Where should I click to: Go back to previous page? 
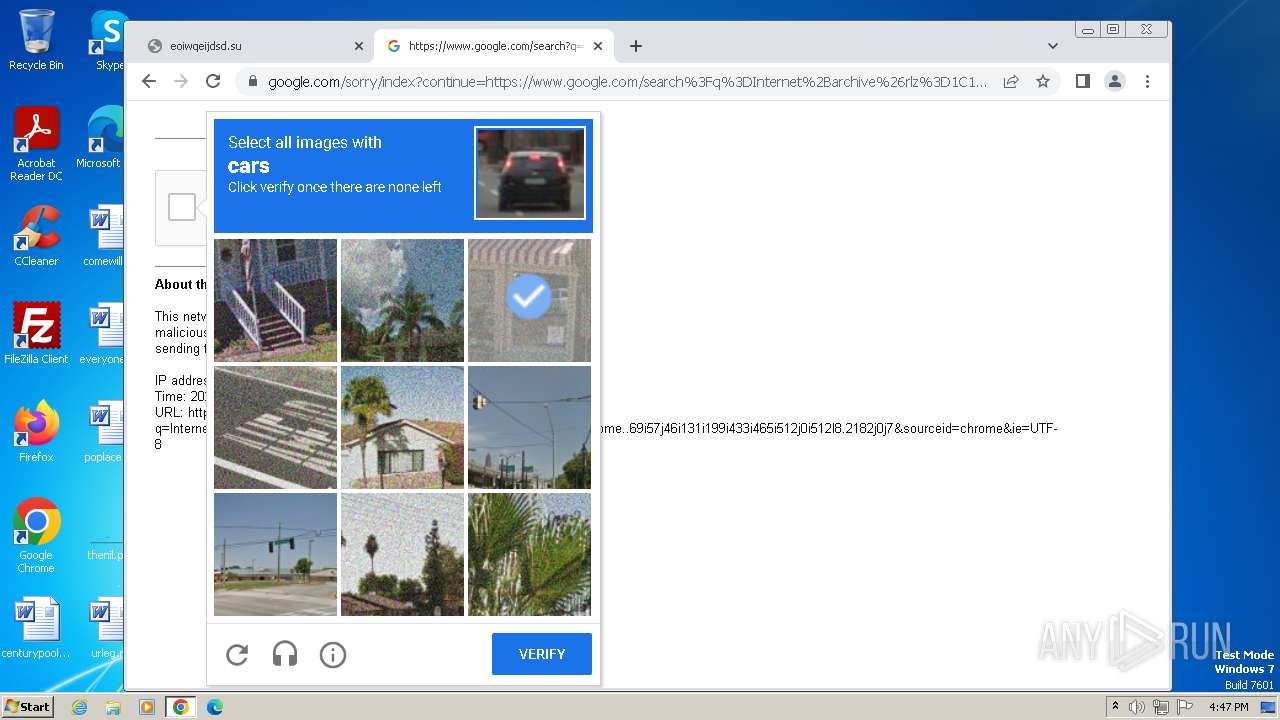(x=149, y=82)
